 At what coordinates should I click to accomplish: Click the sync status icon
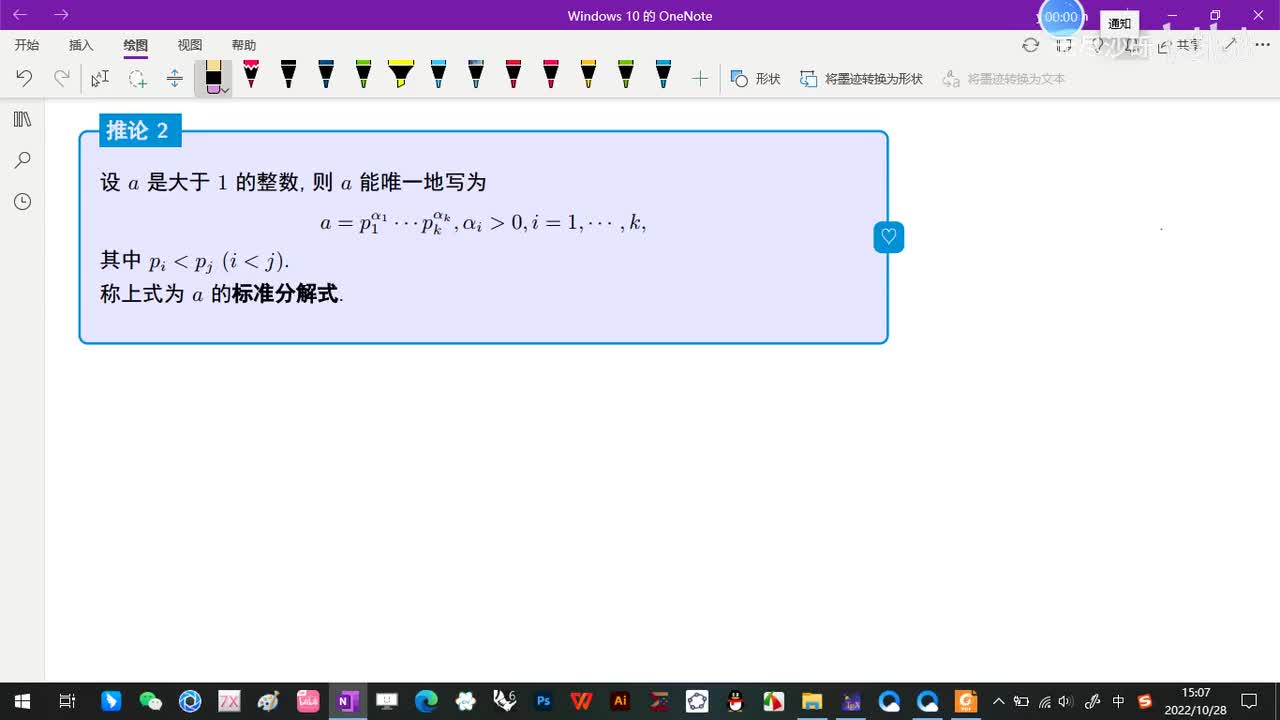(x=1030, y=45)
